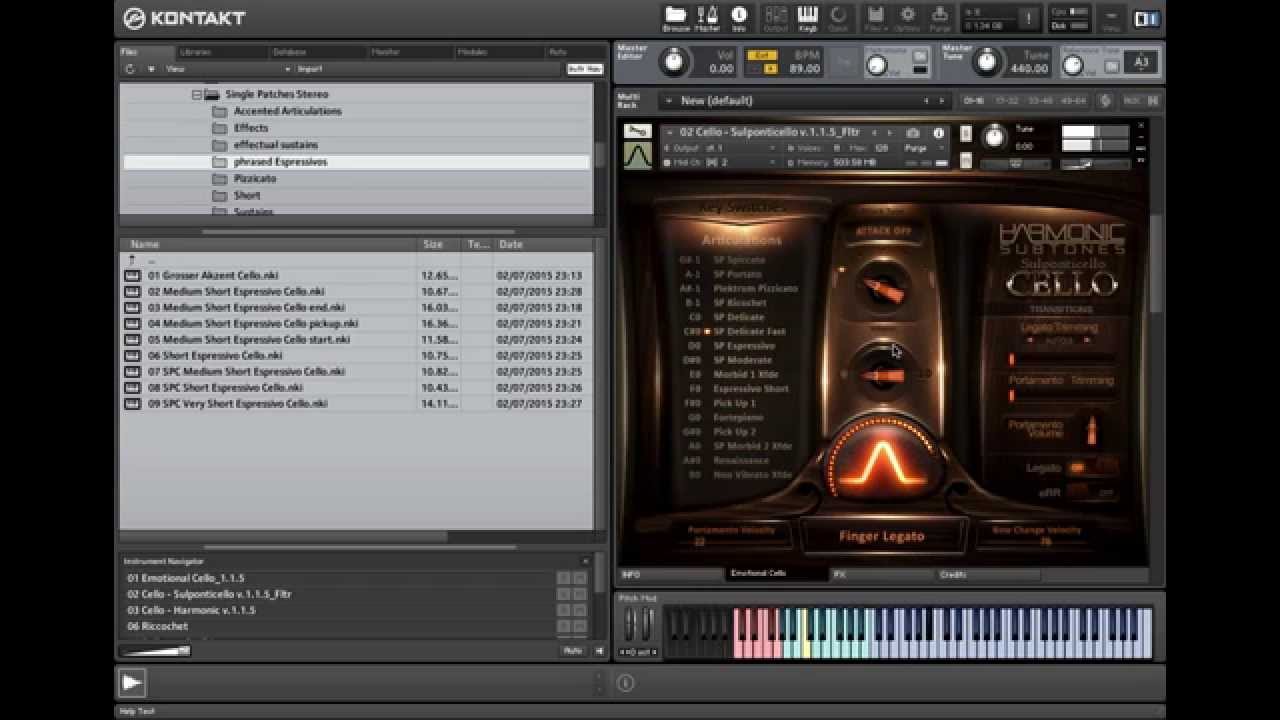Show rack page 17-32
The image size is (1280, 720).
point(1007,100)
